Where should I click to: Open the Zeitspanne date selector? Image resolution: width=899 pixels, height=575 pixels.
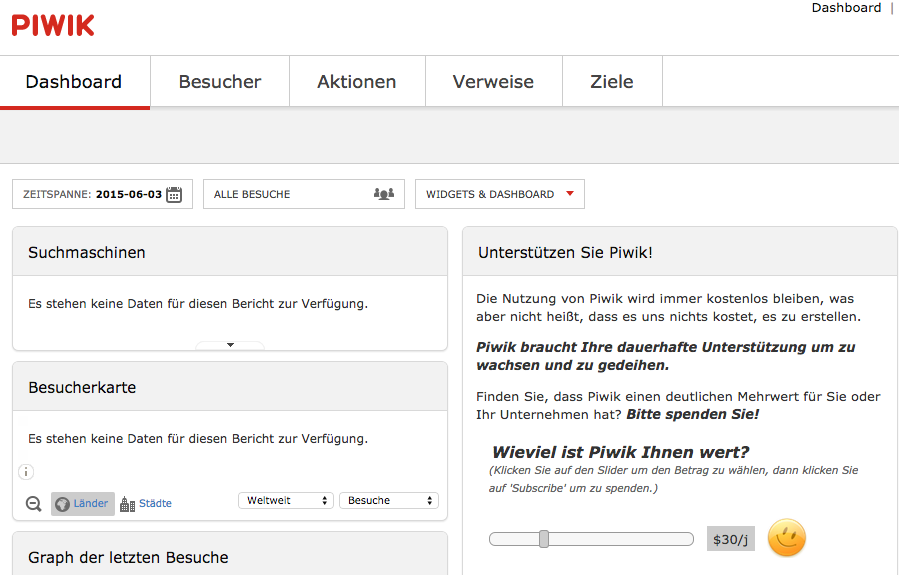pyautogui.click(x=103, y=194)
